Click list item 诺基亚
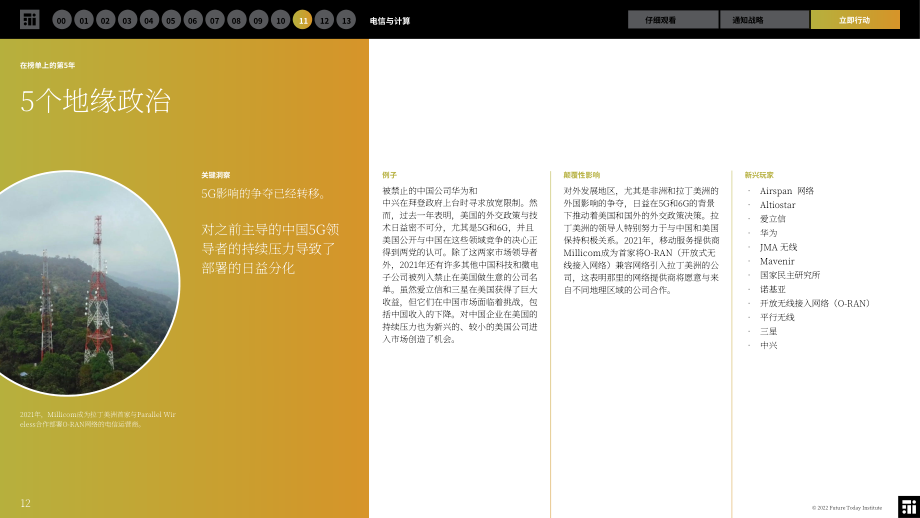Image resolution: width=920 pixels, height=518 pixels. click(773, 289)
